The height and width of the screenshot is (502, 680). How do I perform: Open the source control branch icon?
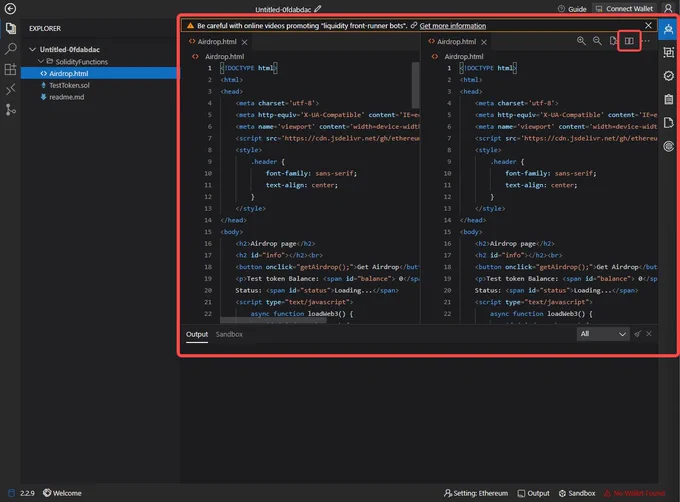tap(10, 110)
